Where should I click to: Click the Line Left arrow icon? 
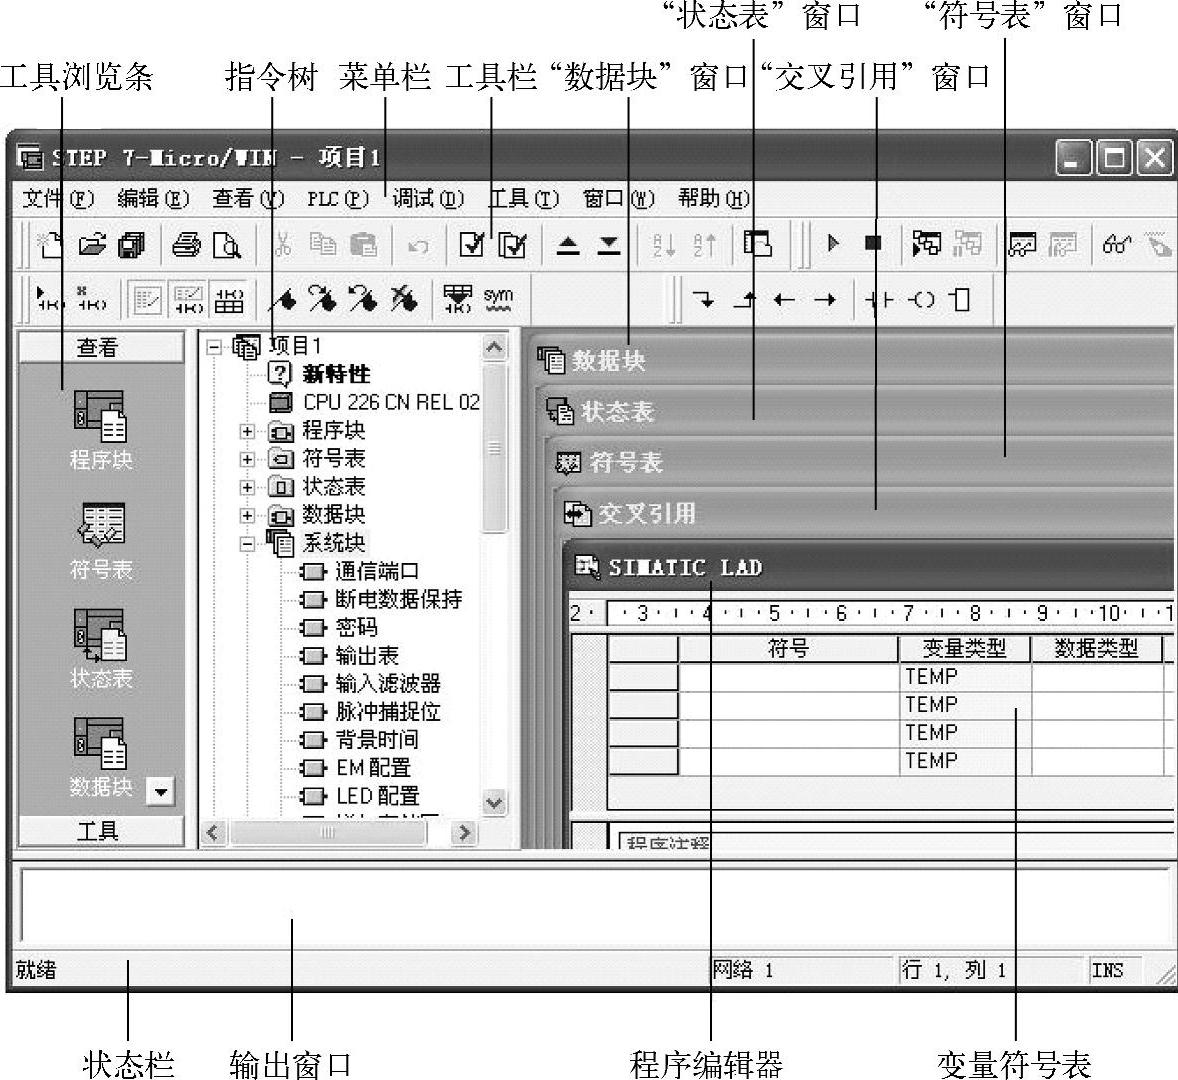click(x=784, y=300)
